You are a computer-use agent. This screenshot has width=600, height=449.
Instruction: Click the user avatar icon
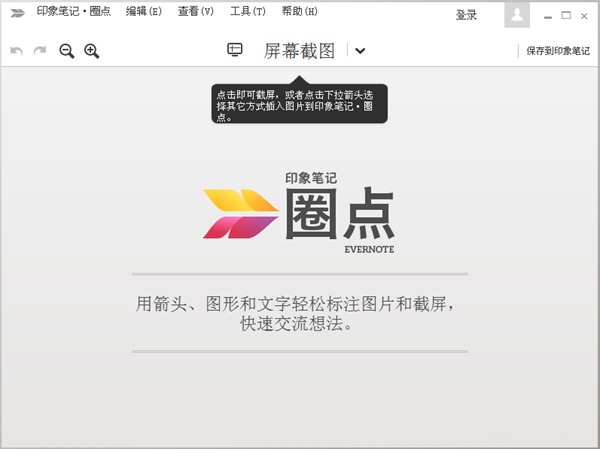click(x=517, y=14)
